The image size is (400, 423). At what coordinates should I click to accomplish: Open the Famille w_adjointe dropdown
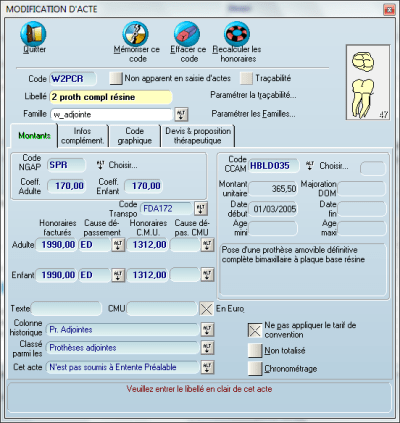point(181,114)
